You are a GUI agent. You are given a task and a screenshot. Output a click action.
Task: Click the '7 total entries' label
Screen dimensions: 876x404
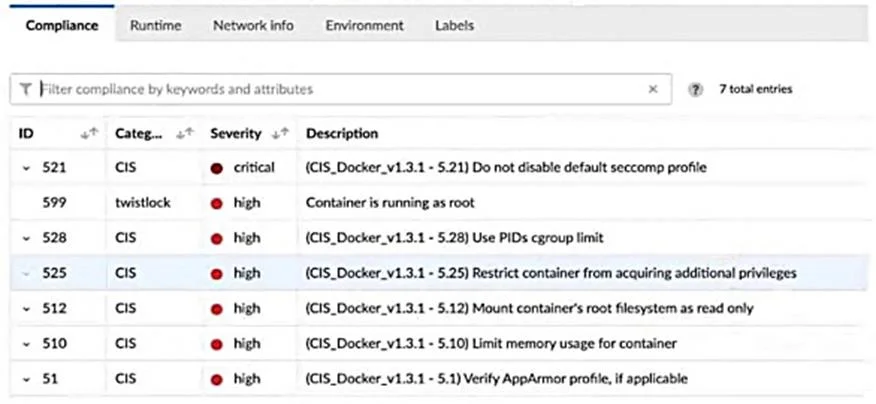(755, 89)
